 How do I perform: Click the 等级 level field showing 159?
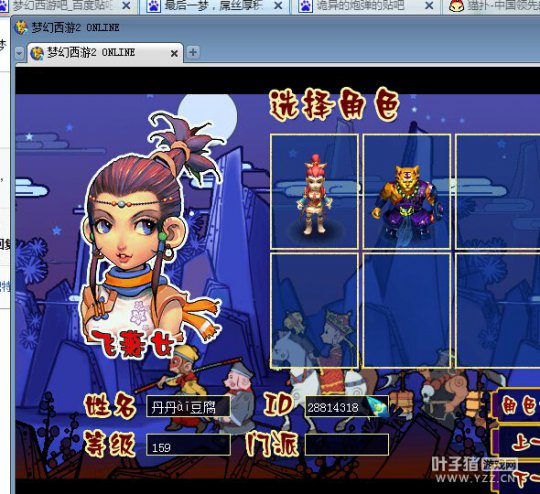click(188, 445)
